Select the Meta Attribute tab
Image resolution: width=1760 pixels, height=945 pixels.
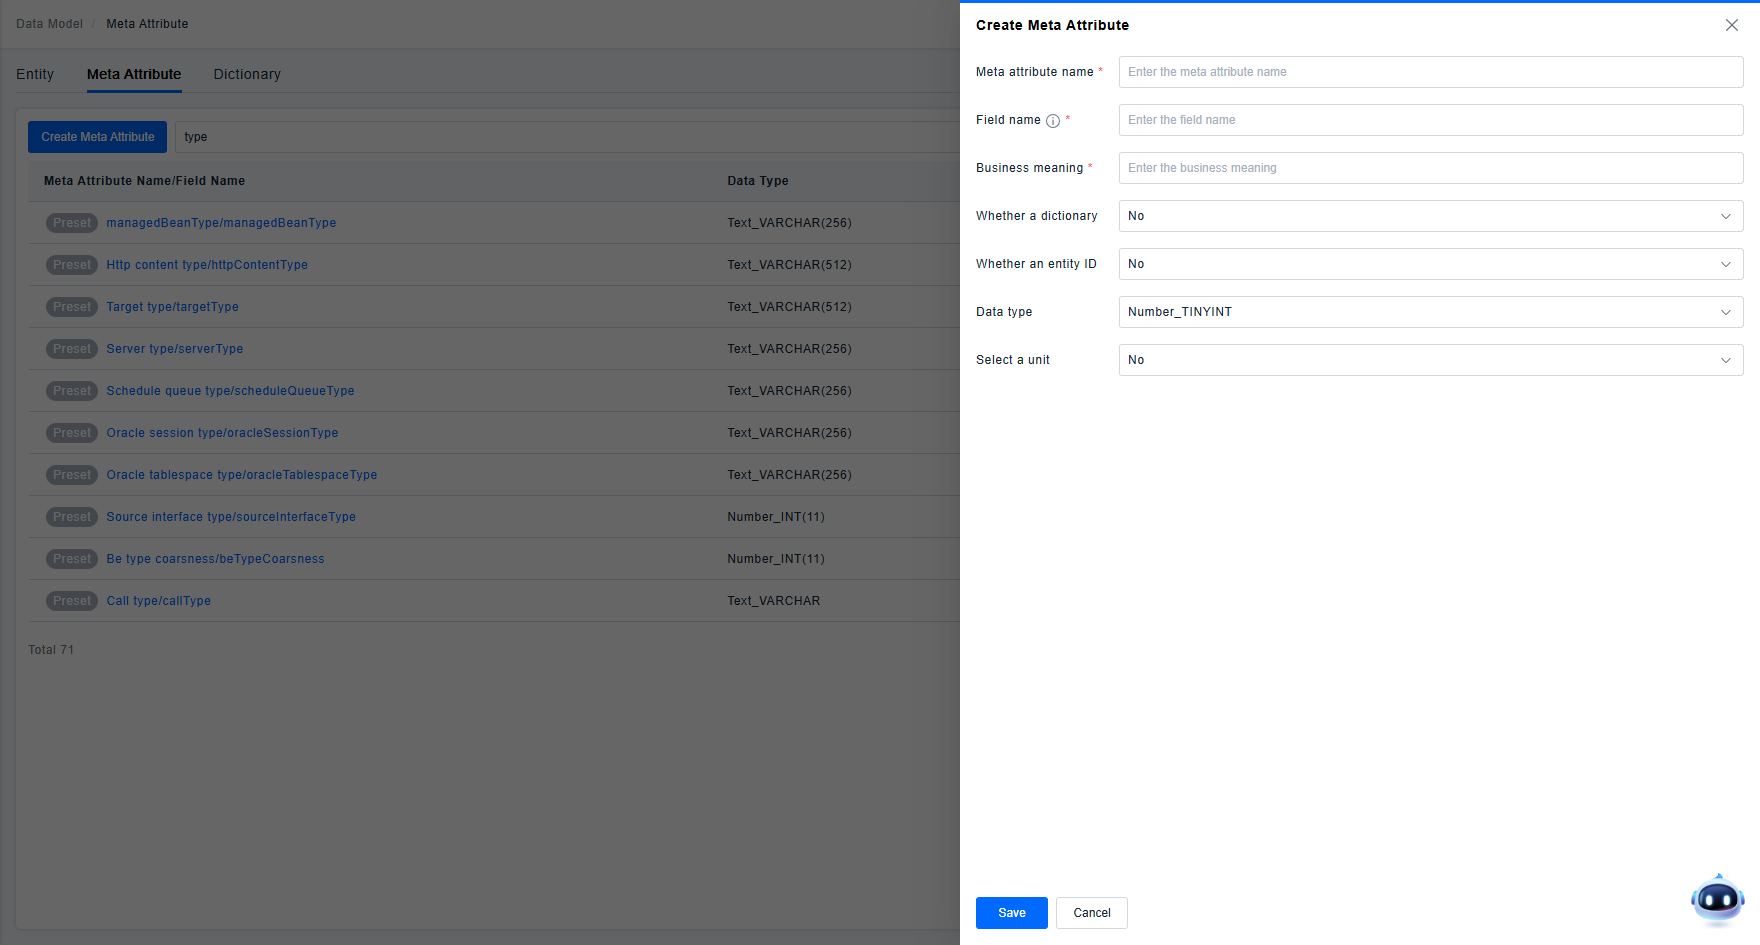[134, 74]
